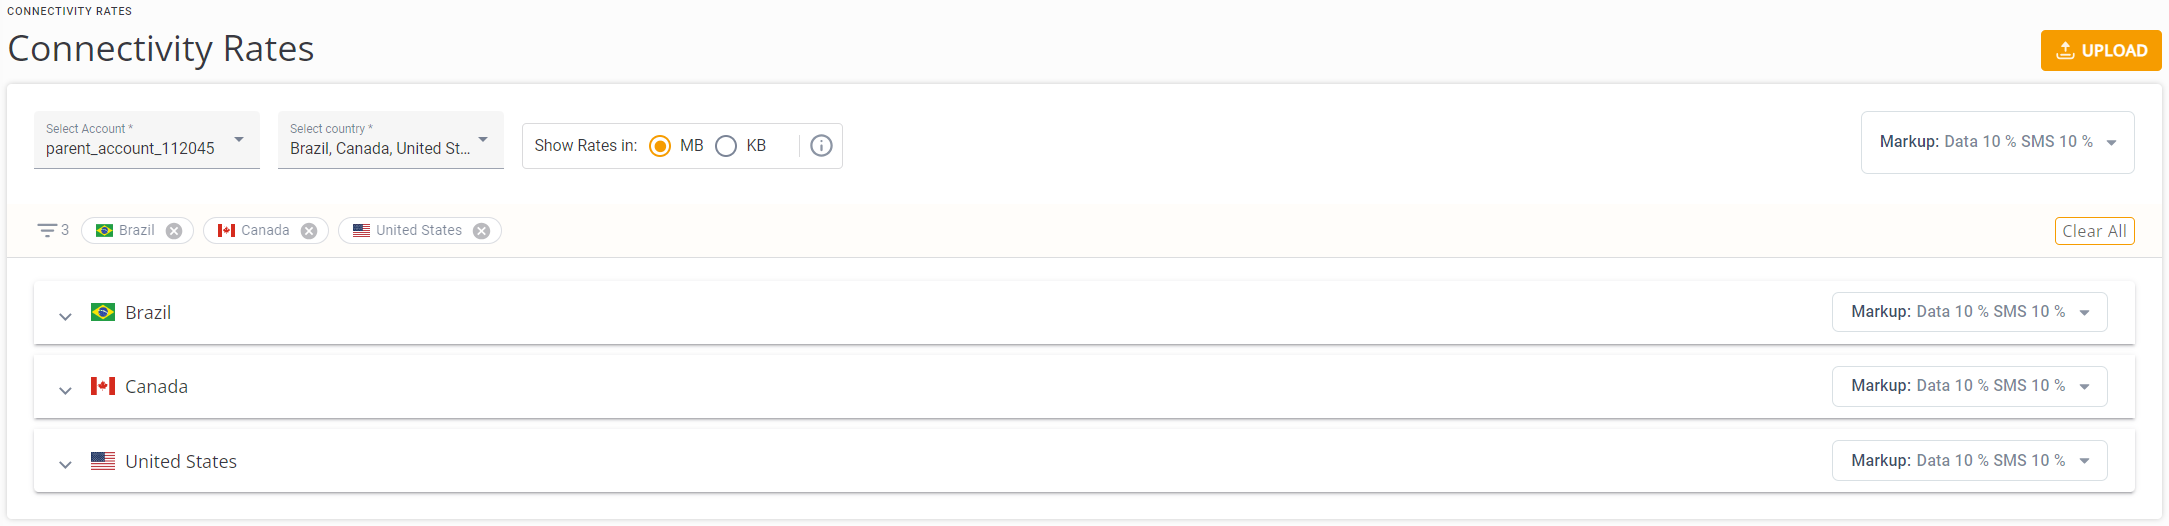Viewport: 2169px width, 526px height.
Task: Remove the United States filter chip
Action: pos(482,231)
